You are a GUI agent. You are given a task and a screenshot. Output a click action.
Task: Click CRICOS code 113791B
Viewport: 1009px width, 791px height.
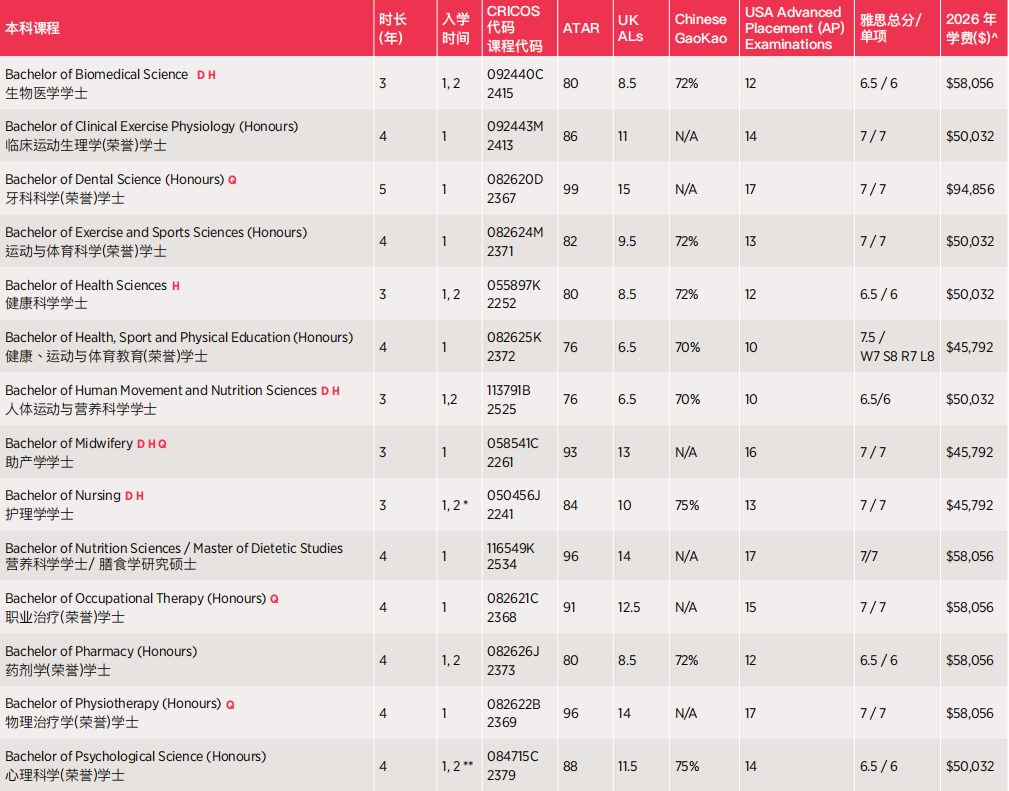pos(508,391)
